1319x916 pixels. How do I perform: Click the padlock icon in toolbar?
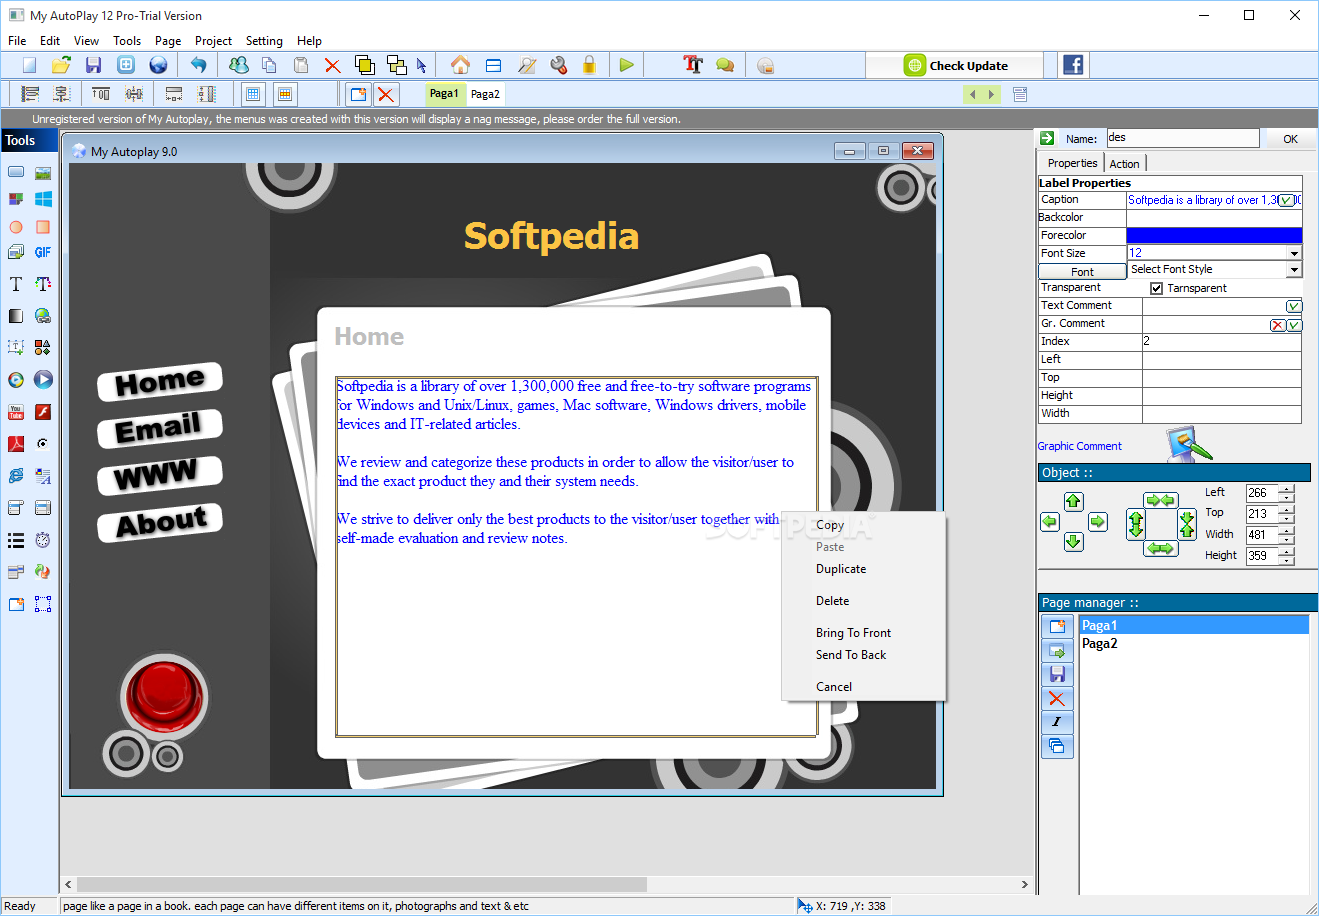coord(589,65)
